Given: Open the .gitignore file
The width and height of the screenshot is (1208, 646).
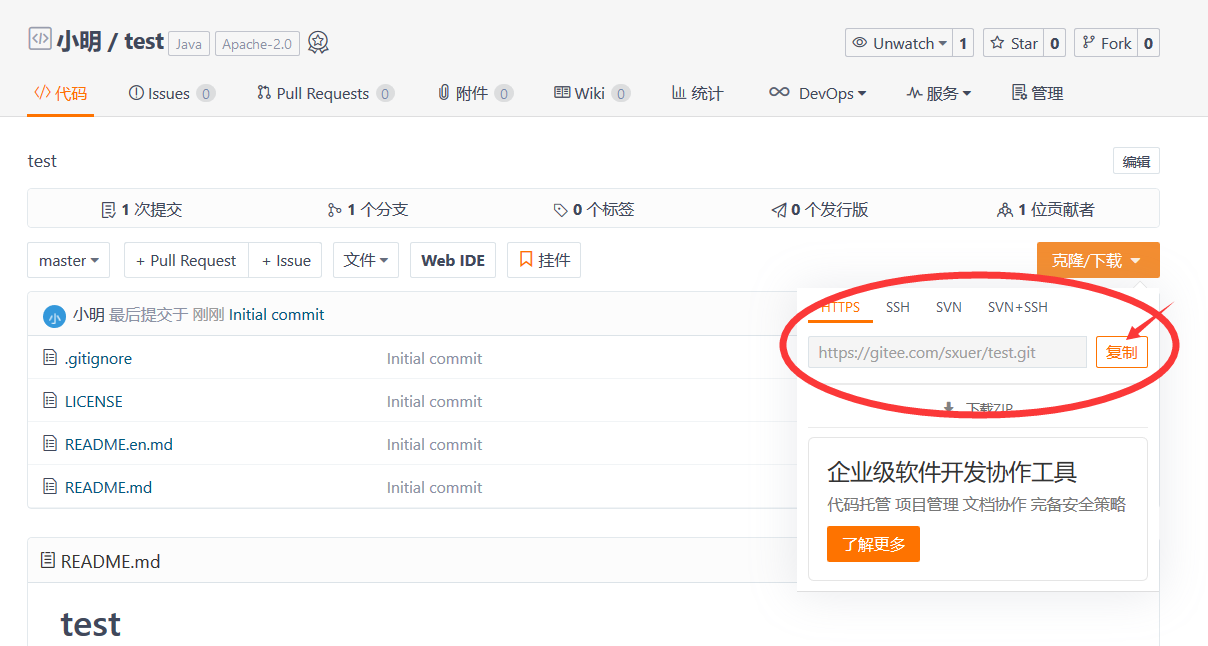Looking at the screenshot, I should (x=98, y=358).
